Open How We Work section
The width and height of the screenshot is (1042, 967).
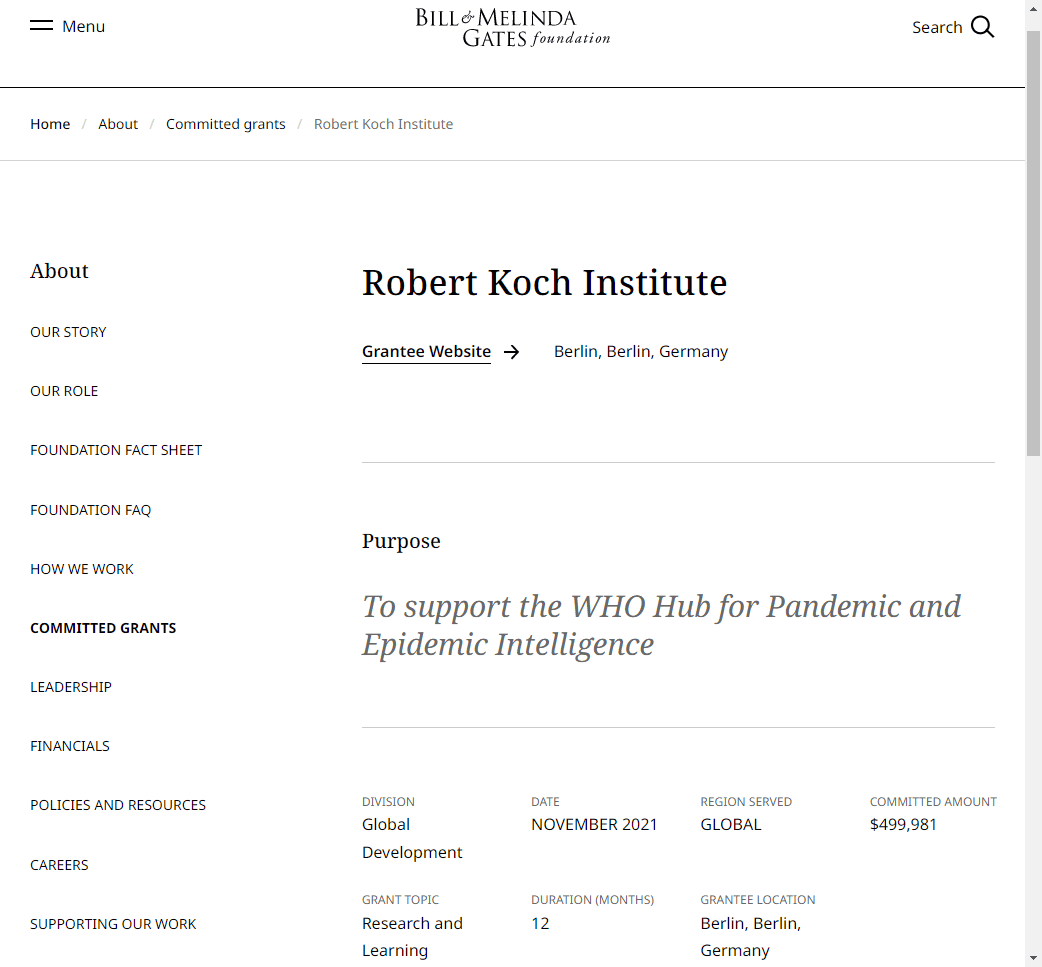click(x=82, y=570)
